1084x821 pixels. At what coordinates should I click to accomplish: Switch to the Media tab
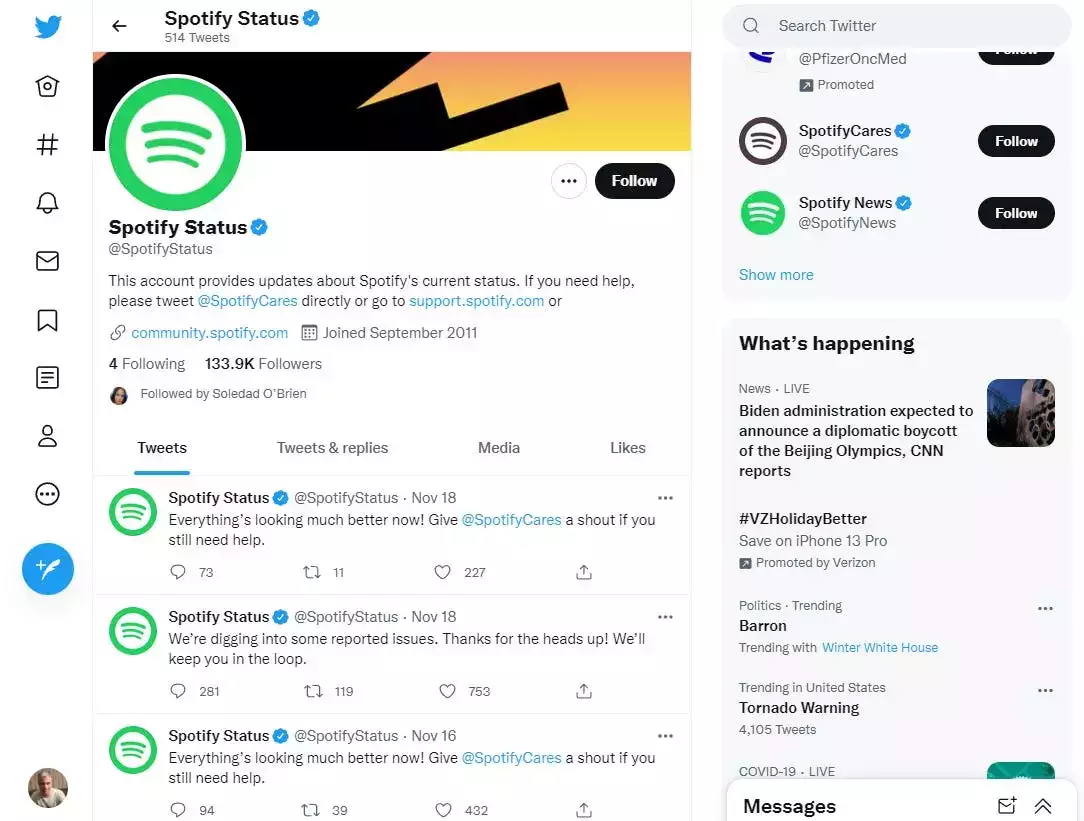coord(498,448)
